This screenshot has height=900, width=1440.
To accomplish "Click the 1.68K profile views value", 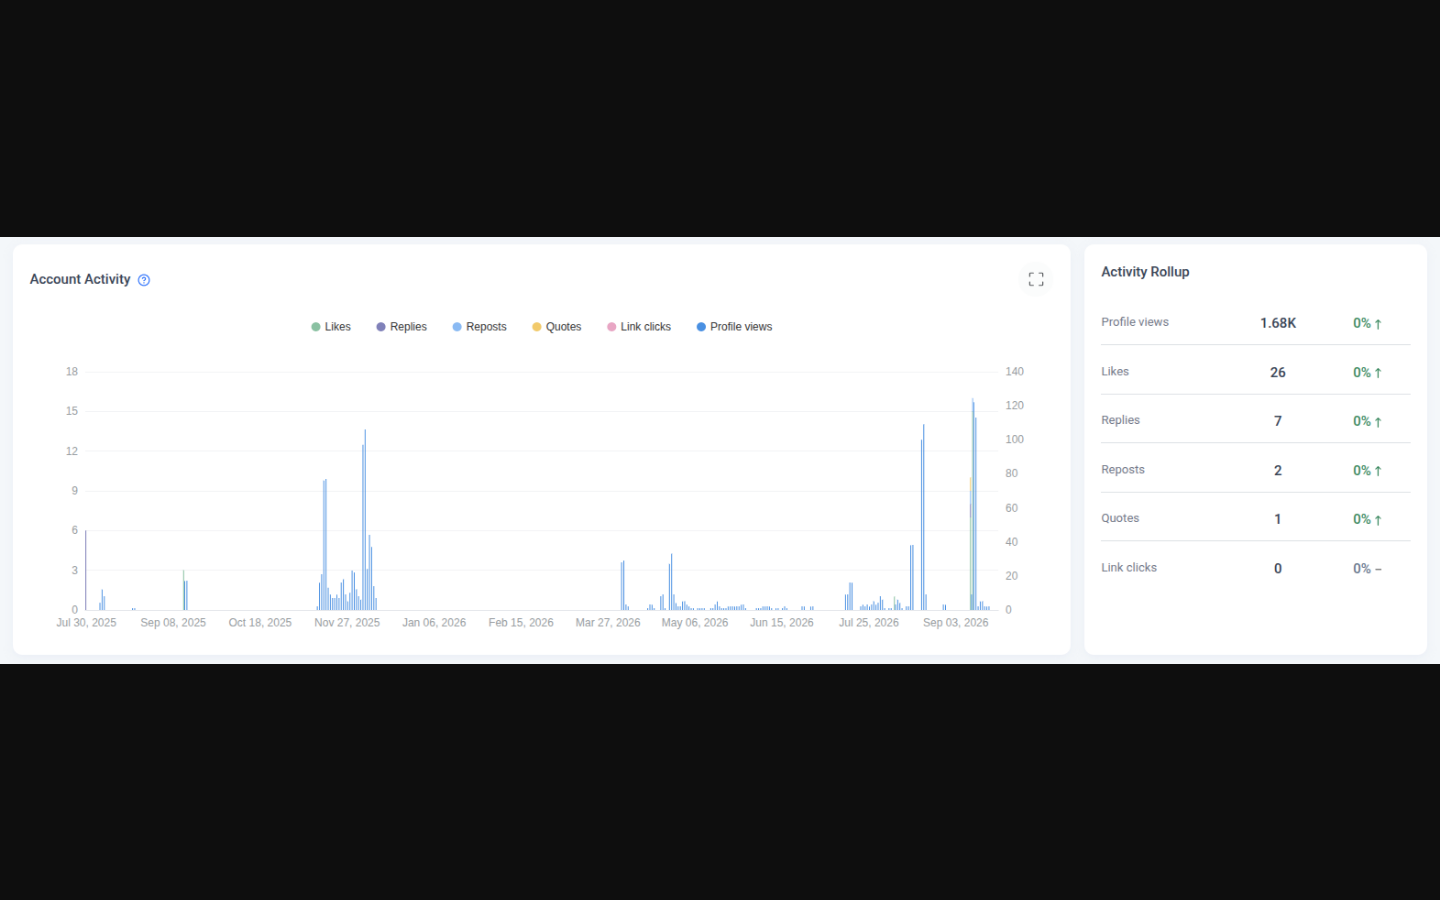I will [x=1278, y=323].
